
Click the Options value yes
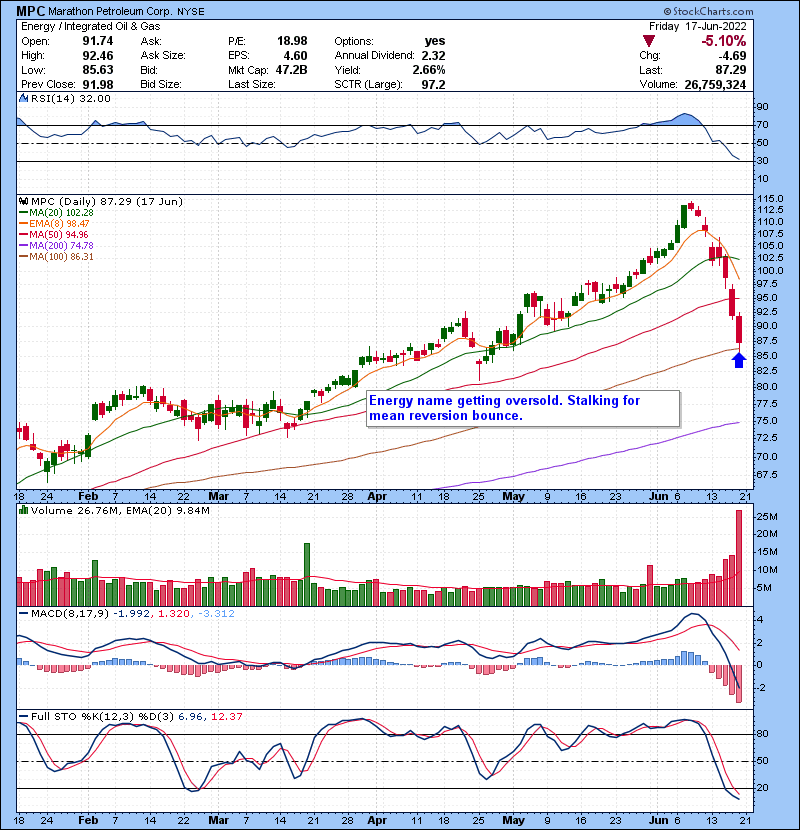[435, 41]
